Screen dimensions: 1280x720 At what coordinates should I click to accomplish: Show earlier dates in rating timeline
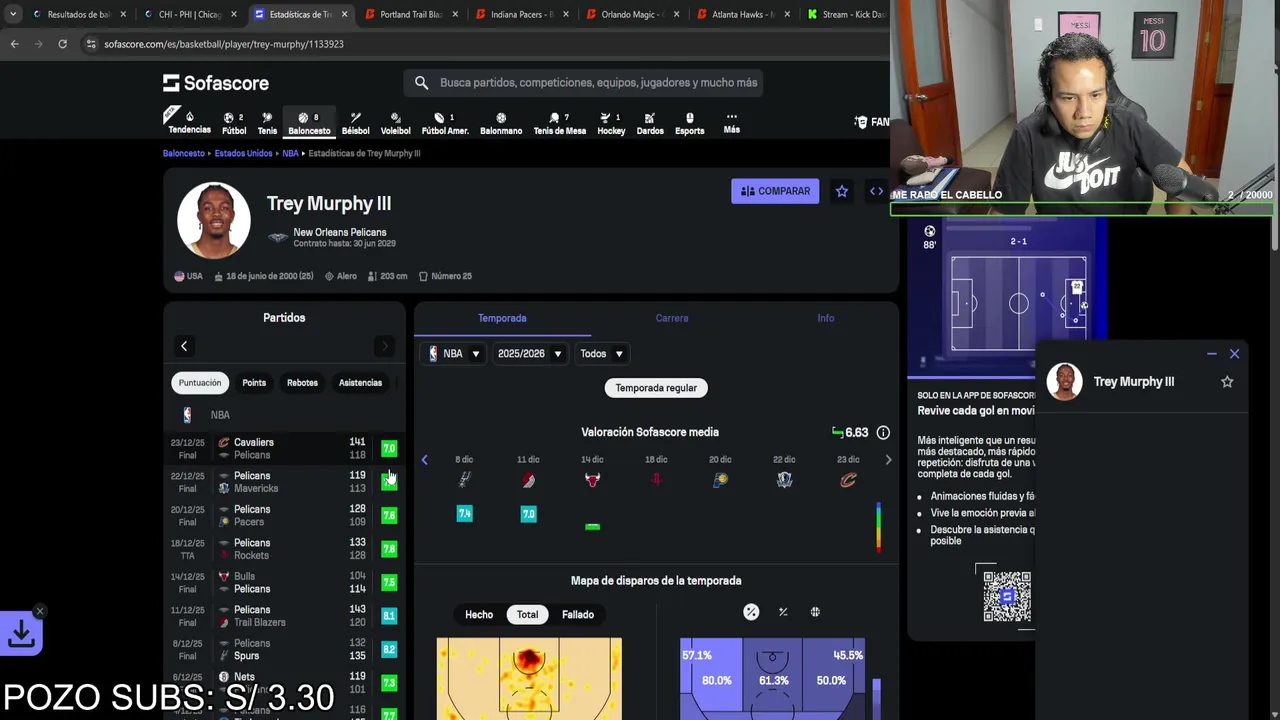click(424, 460)
